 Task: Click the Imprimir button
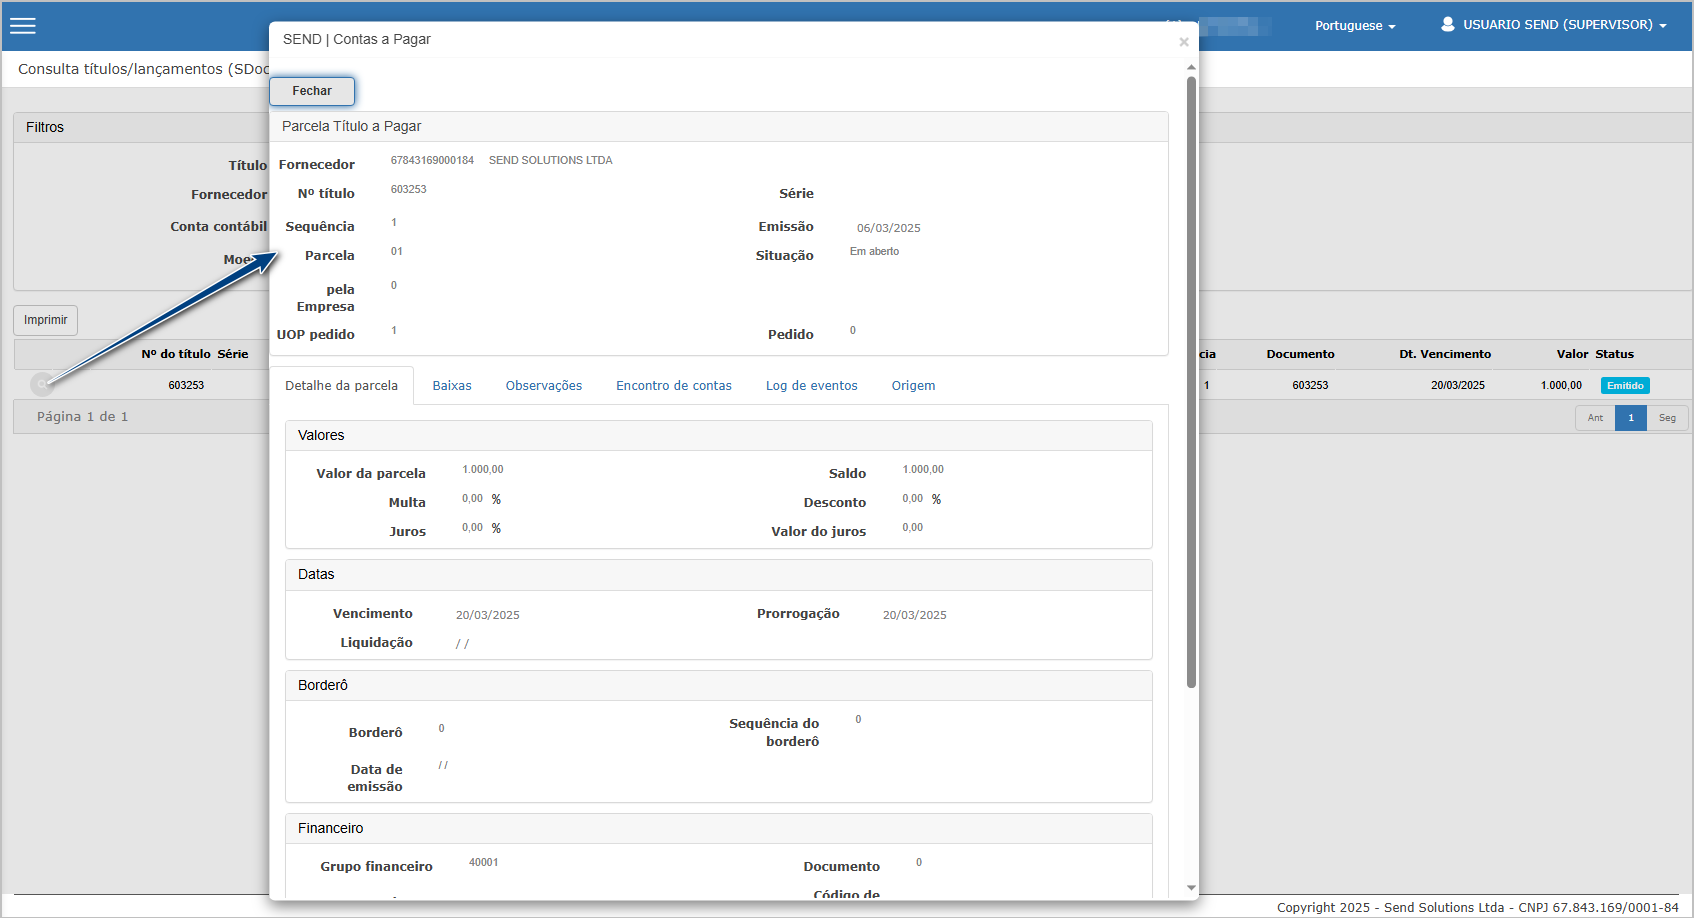[x=45, y=320]
